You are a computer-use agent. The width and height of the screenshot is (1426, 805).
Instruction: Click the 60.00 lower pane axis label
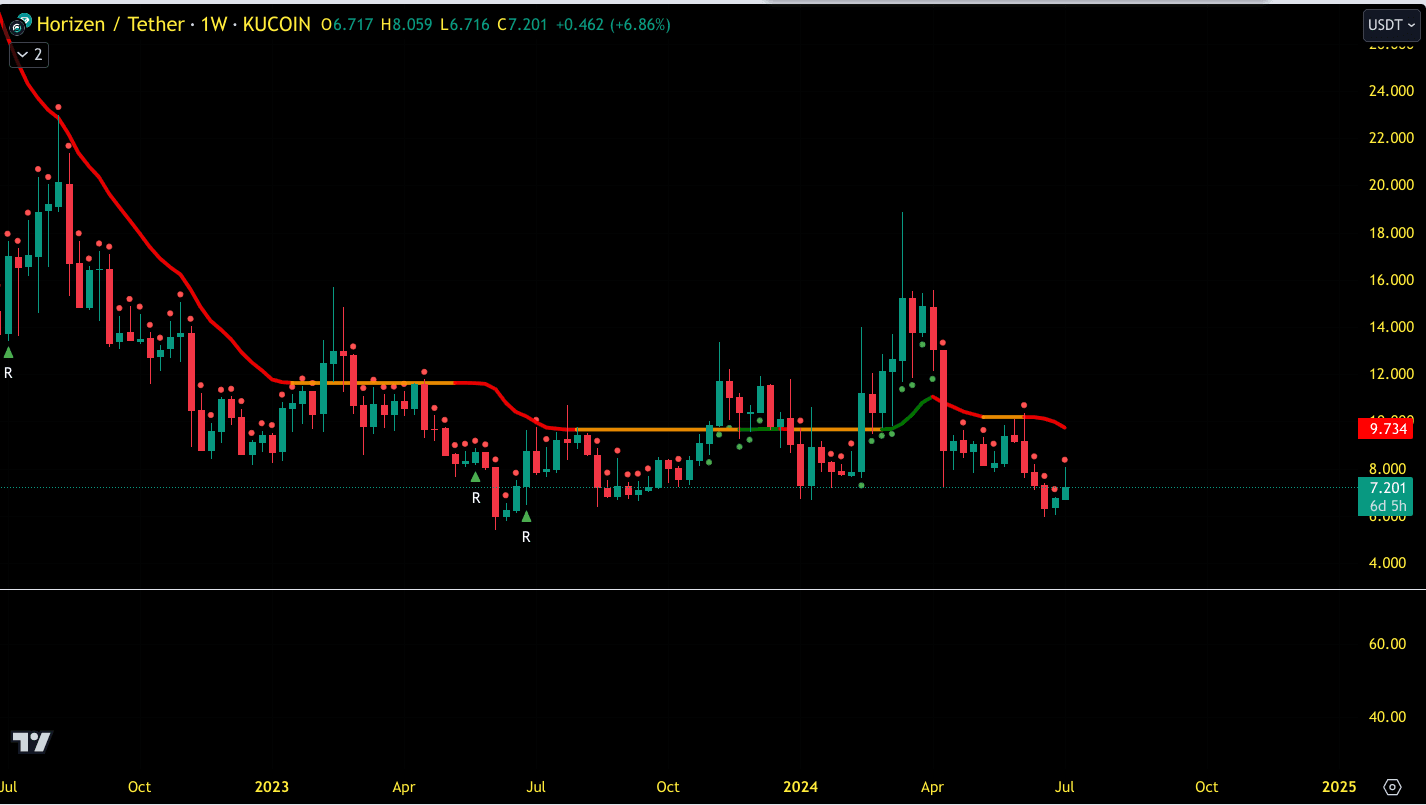pyautogui.click(x=1386, y=644)
